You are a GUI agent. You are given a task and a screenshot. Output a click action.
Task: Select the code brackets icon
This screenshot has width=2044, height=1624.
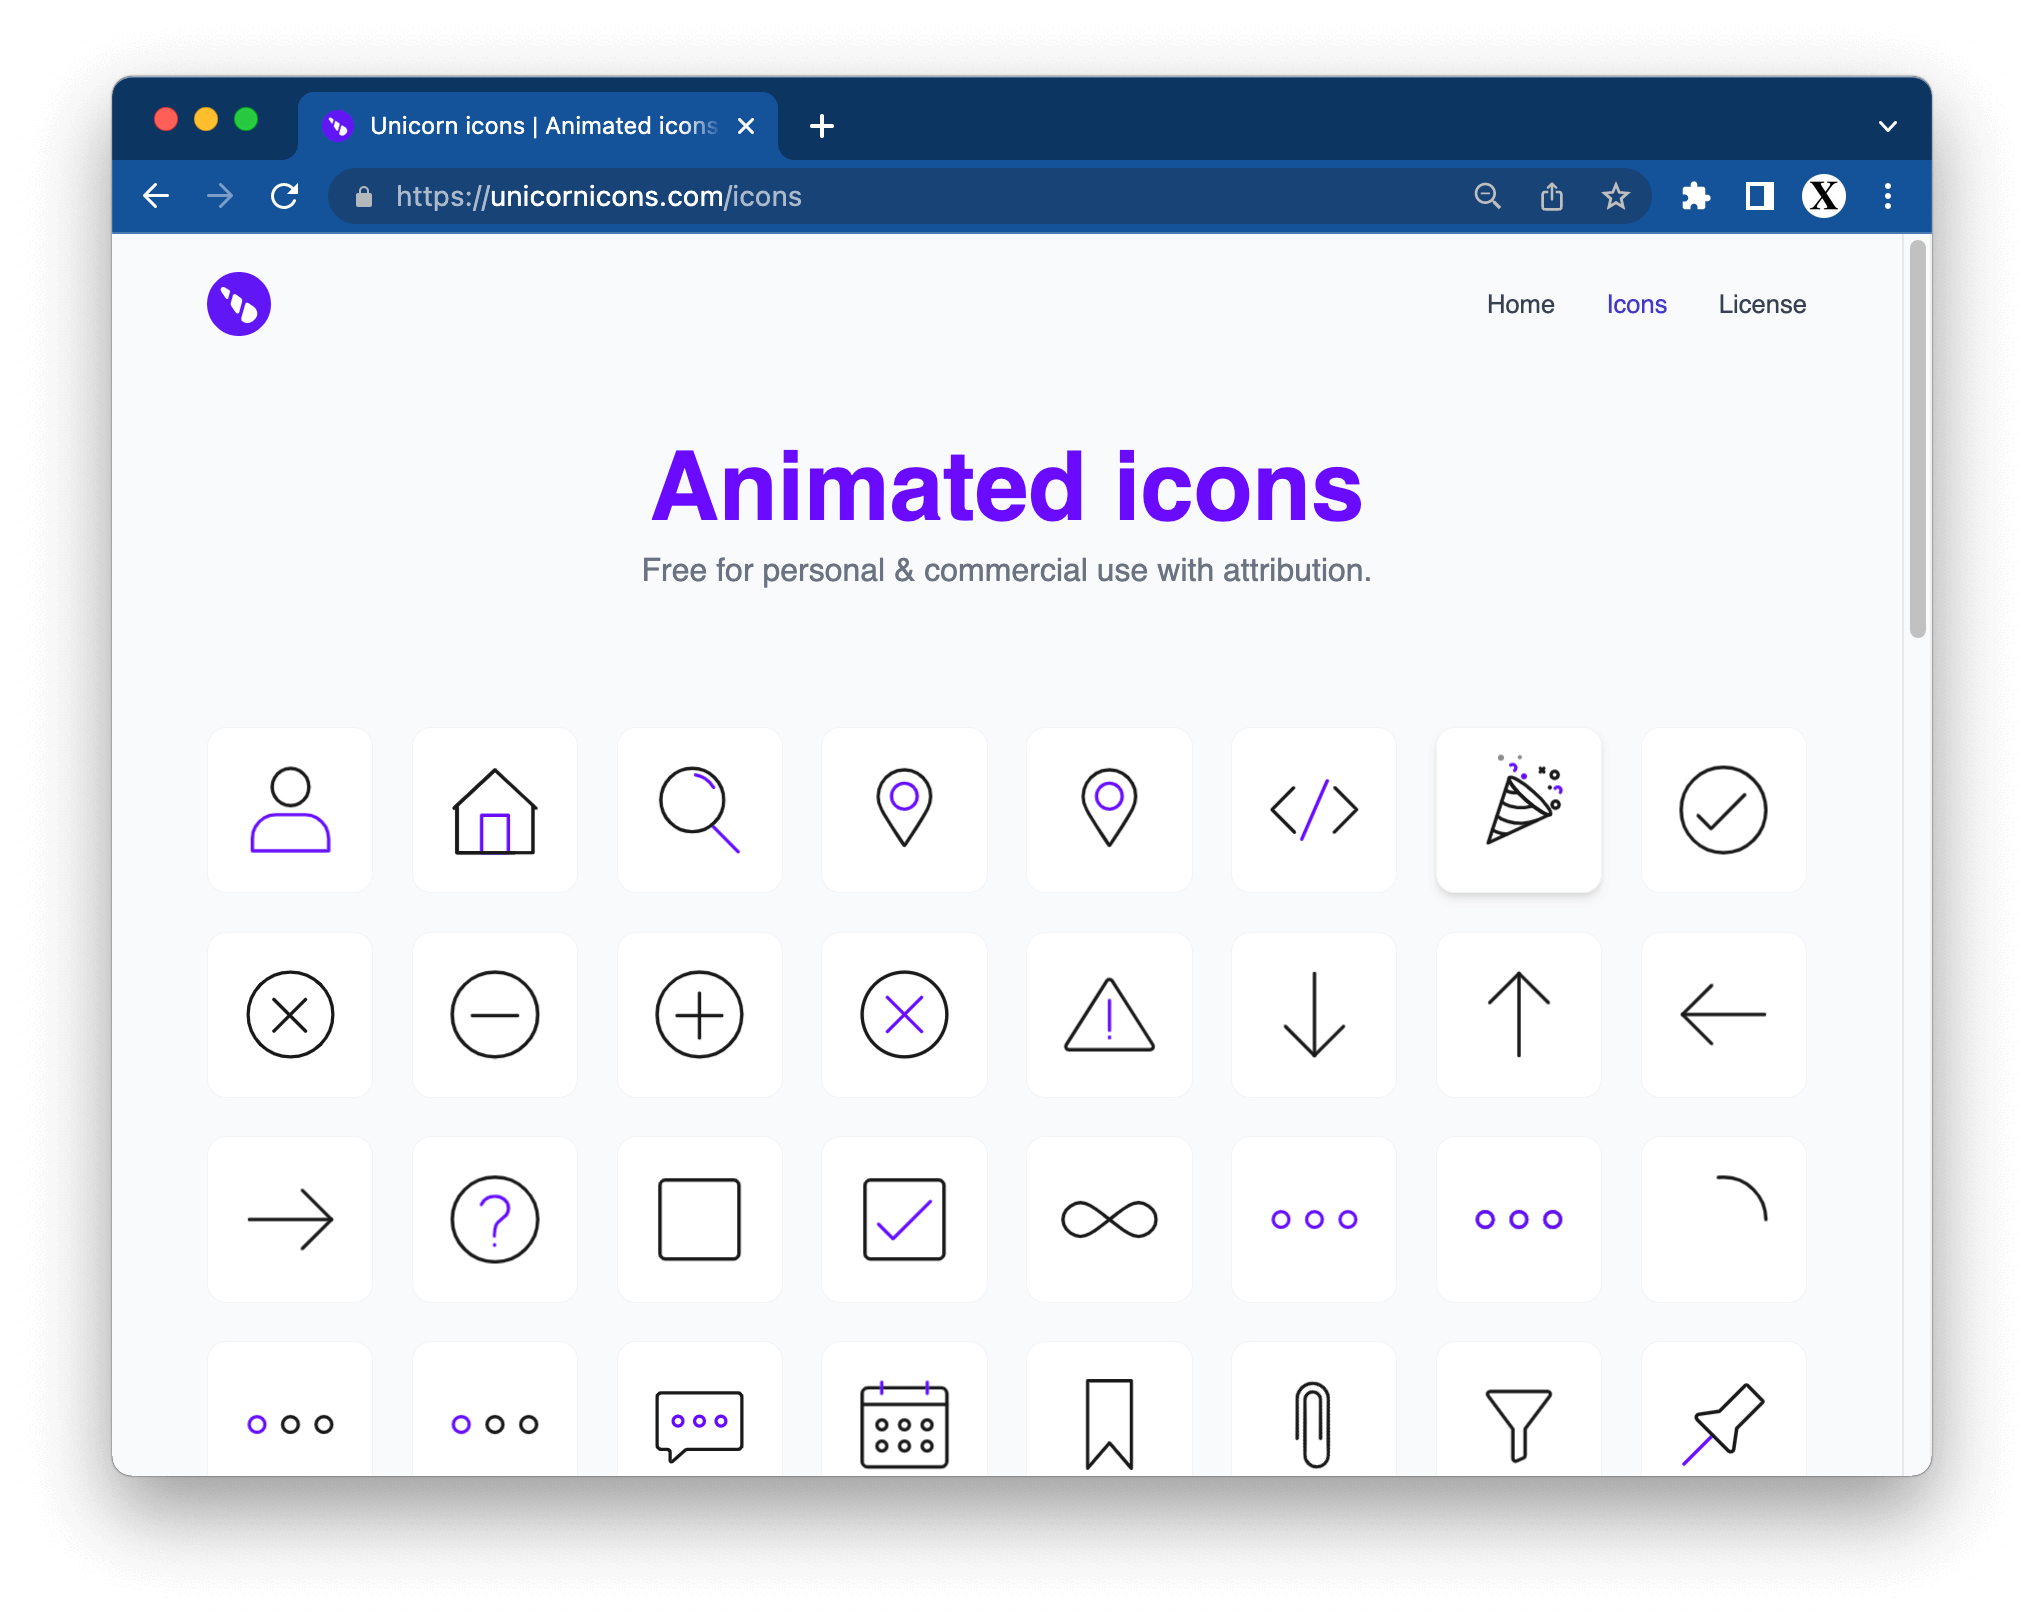1313,810
